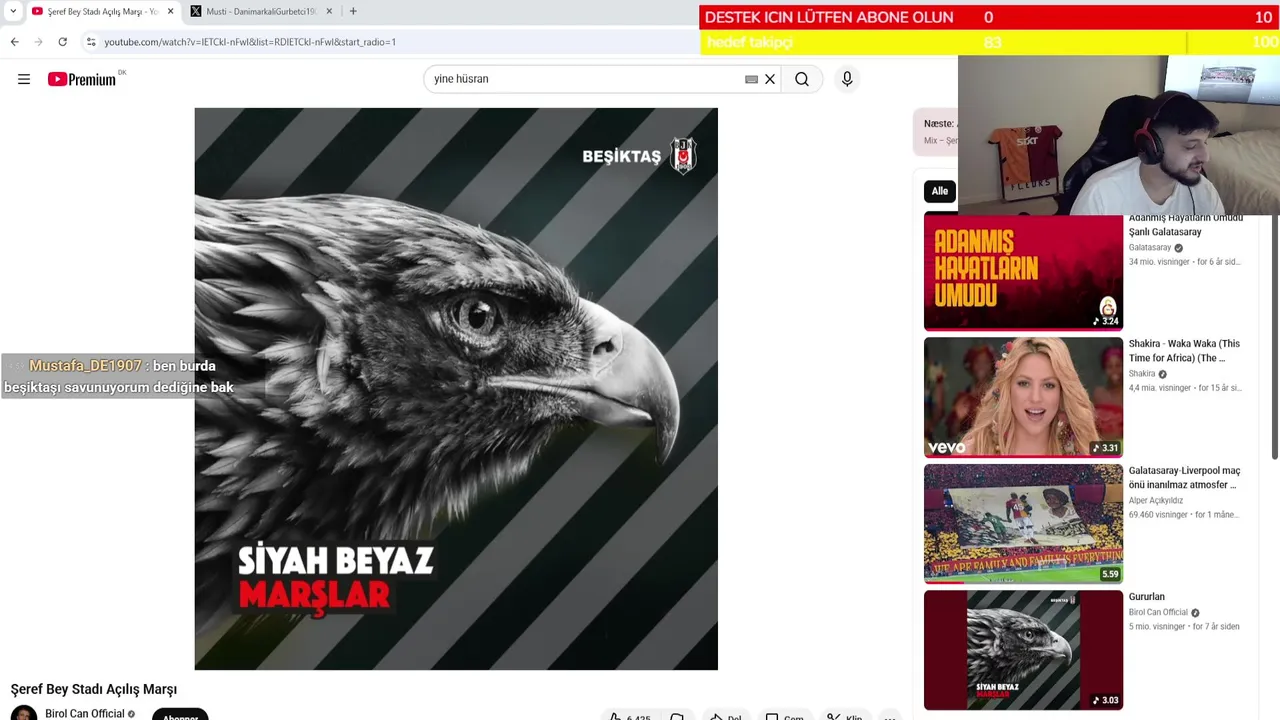Go back in the browser
The width and height of the screenshot is (1280, 720).
coord(14,42)
